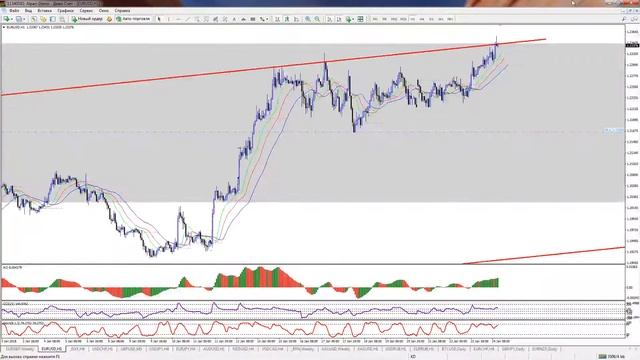Open MetaEditor from the toolbar
Viewport: 640px width, 360px height.
[x=109, y=19]
